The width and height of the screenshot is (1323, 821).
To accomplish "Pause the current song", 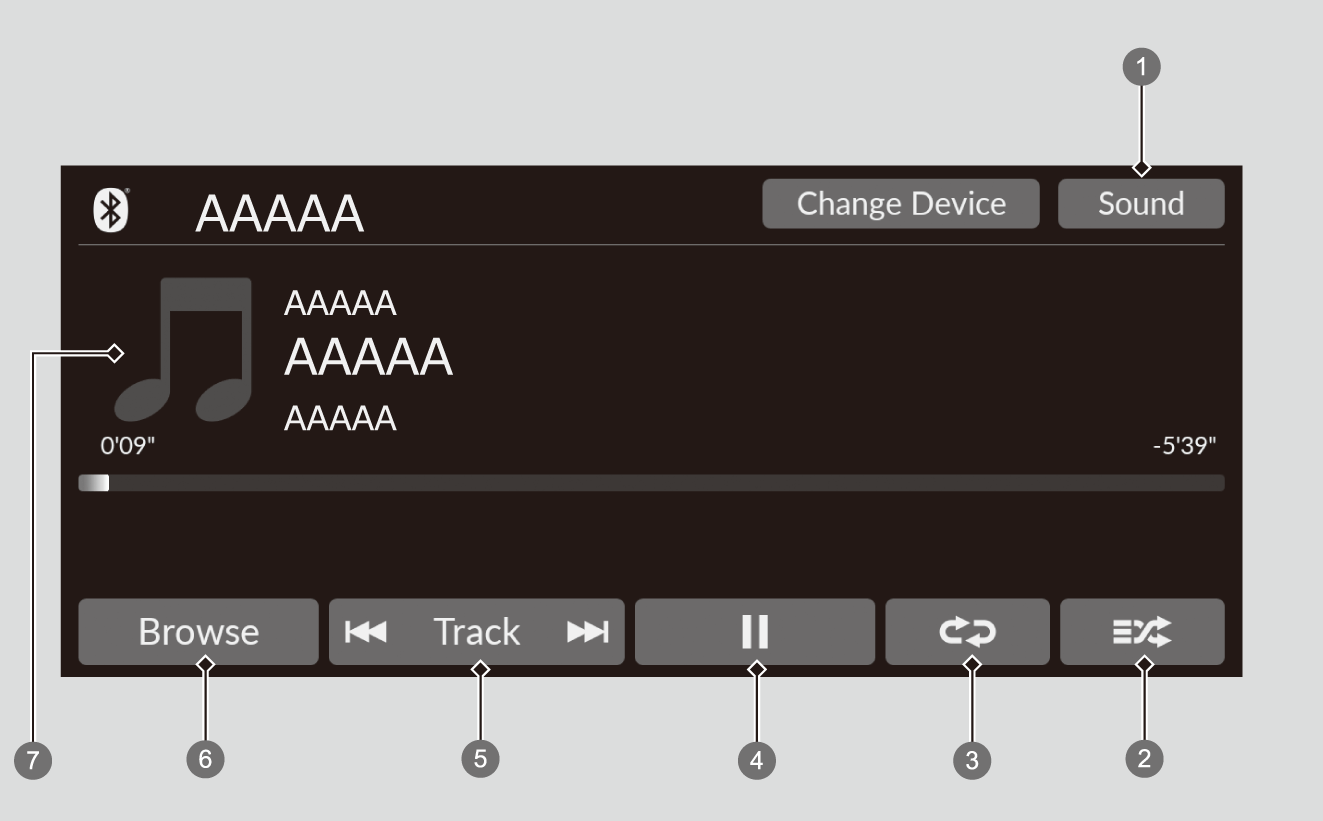I will coord(754,632).
